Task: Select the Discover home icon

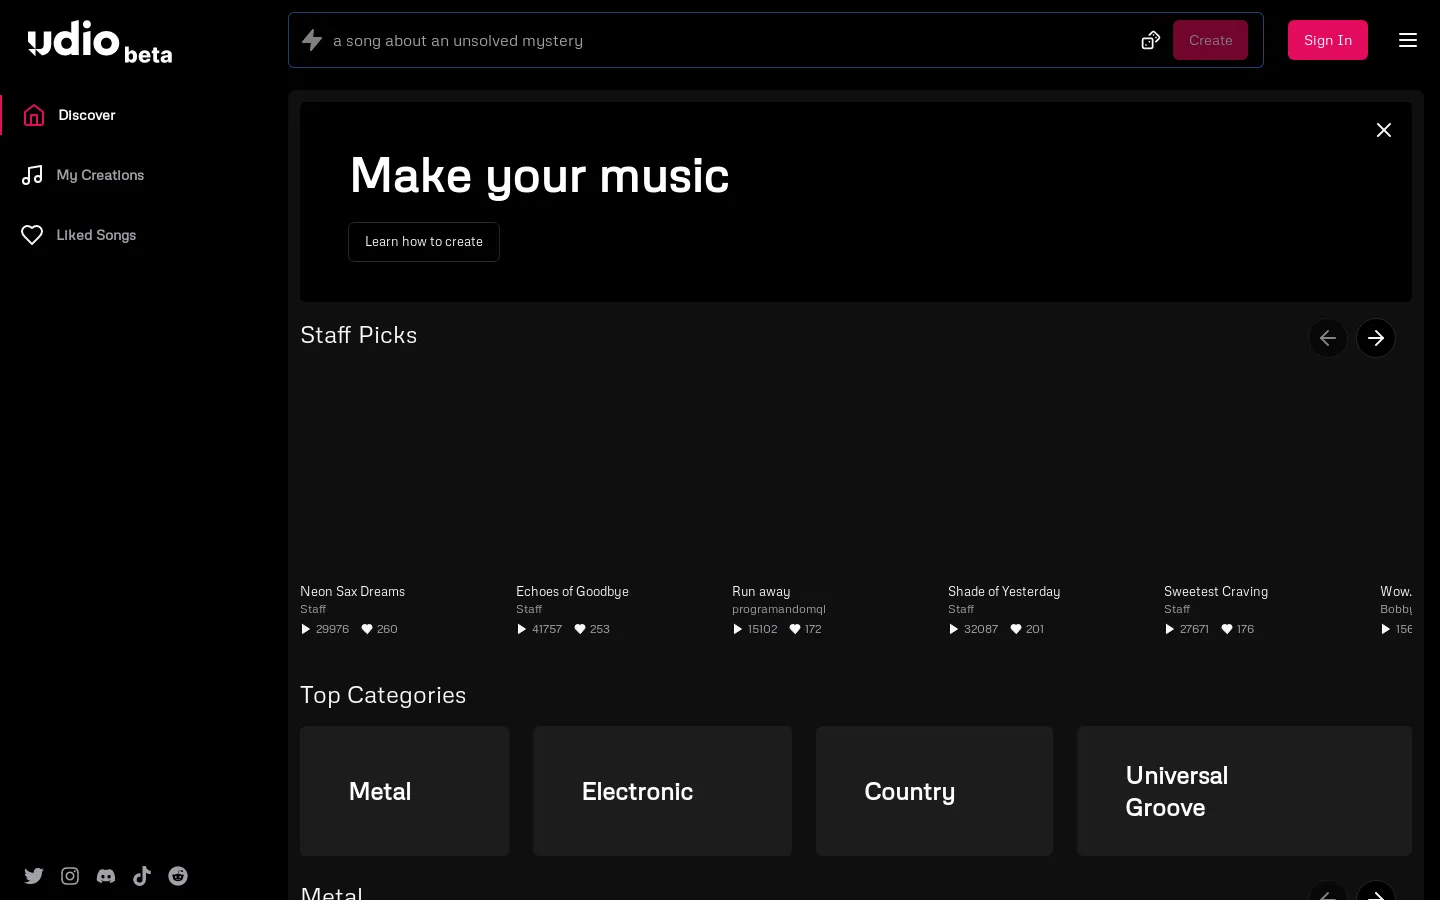Action: pyautogui.click(x=34, y=115)
